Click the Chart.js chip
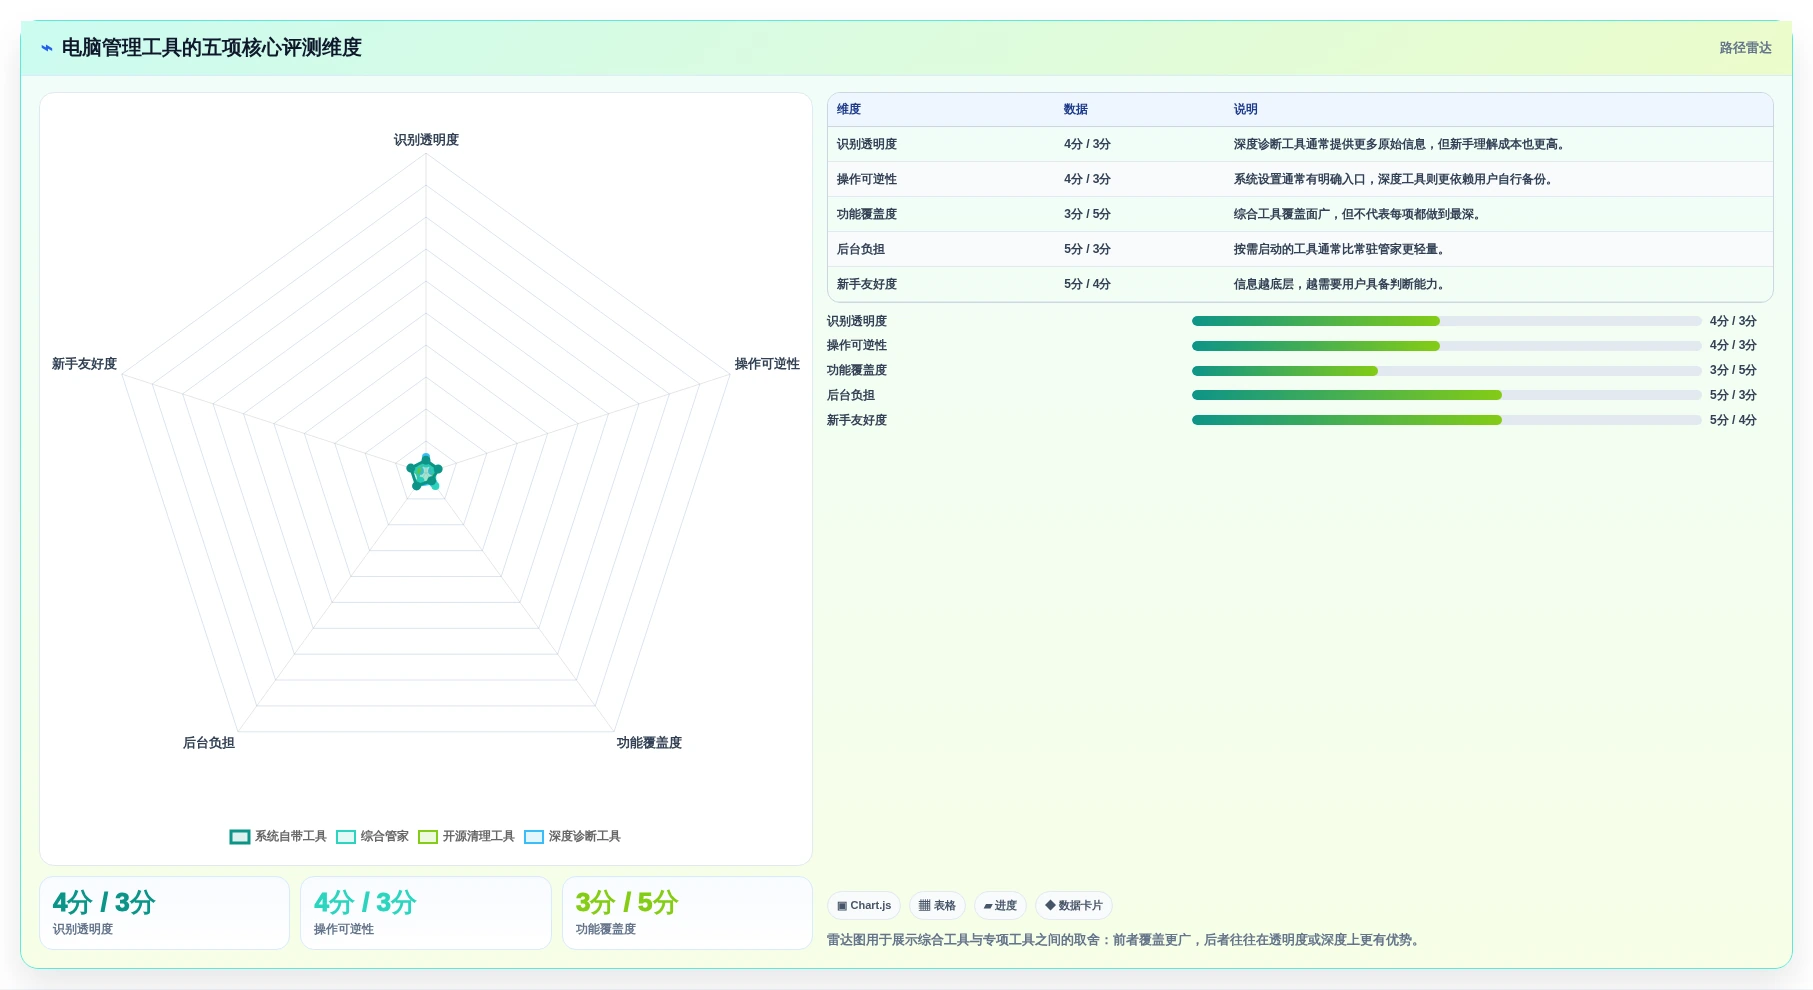The width and height of the screenshot is (1813, 990). [x=864, y=906]
